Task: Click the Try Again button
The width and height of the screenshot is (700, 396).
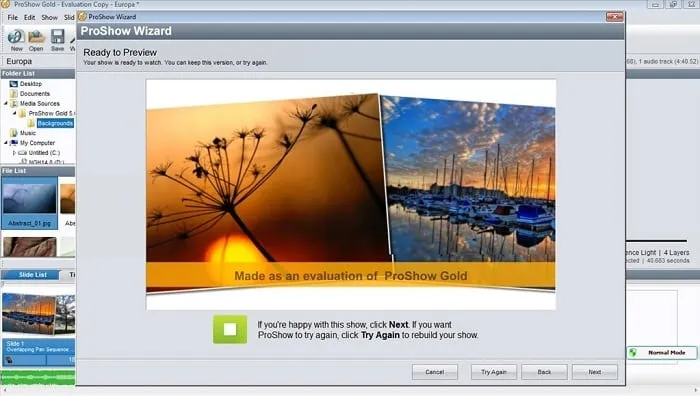Action: tap(494, 372)
